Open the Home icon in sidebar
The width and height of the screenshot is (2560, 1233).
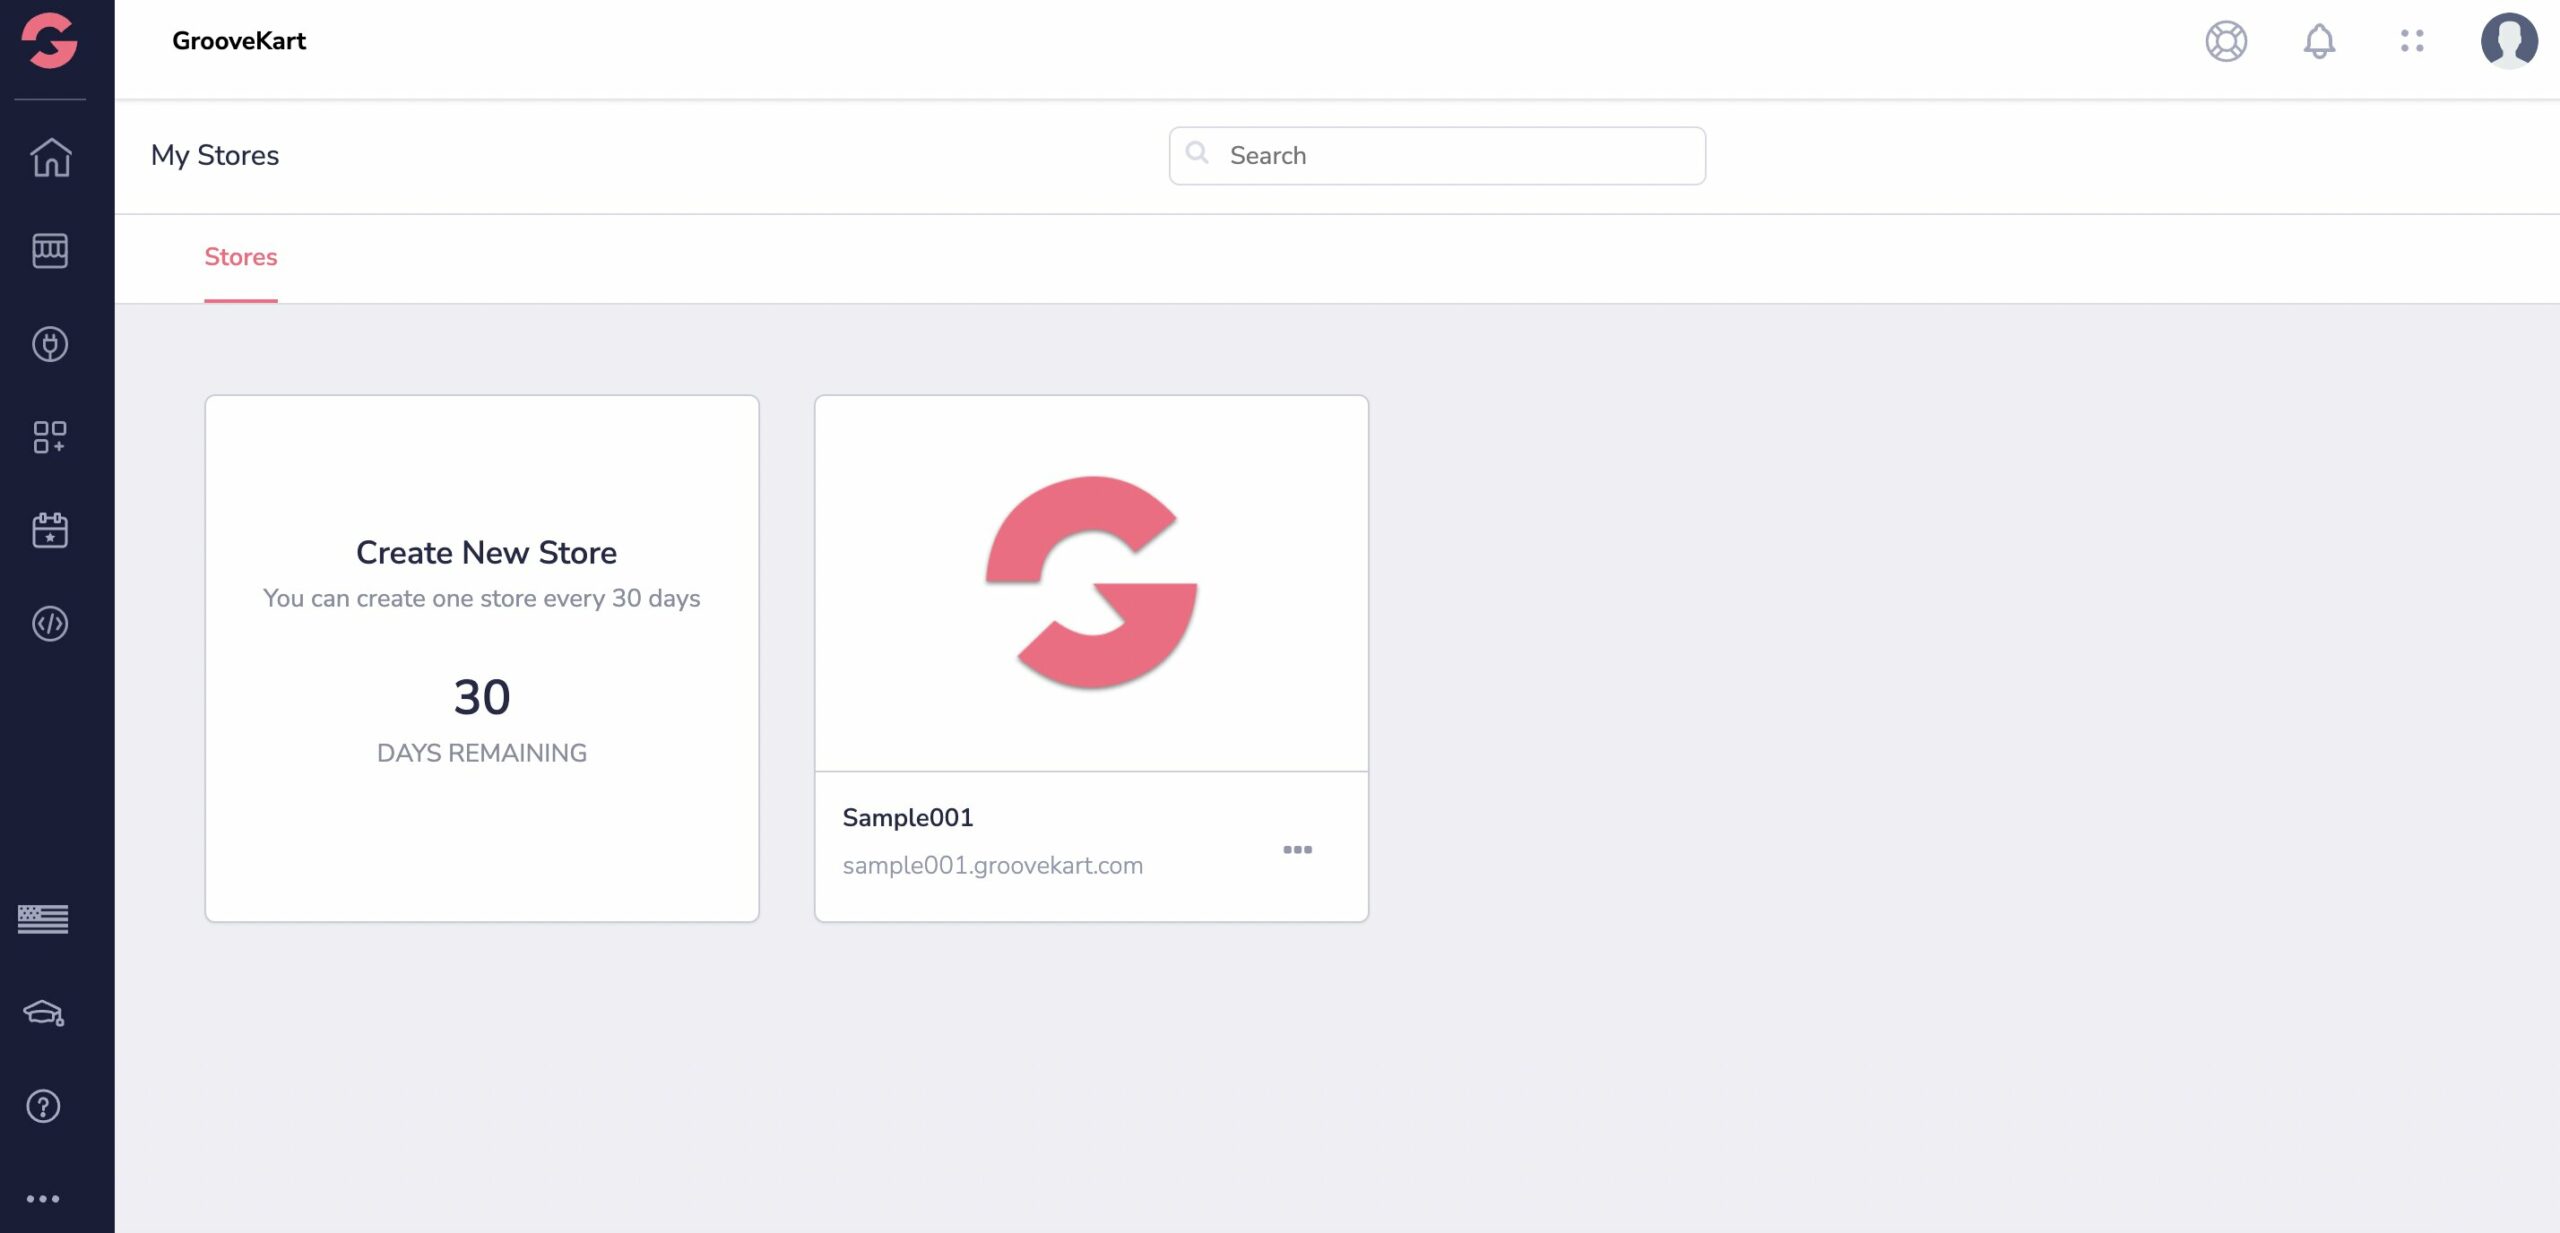click(50, 157)
